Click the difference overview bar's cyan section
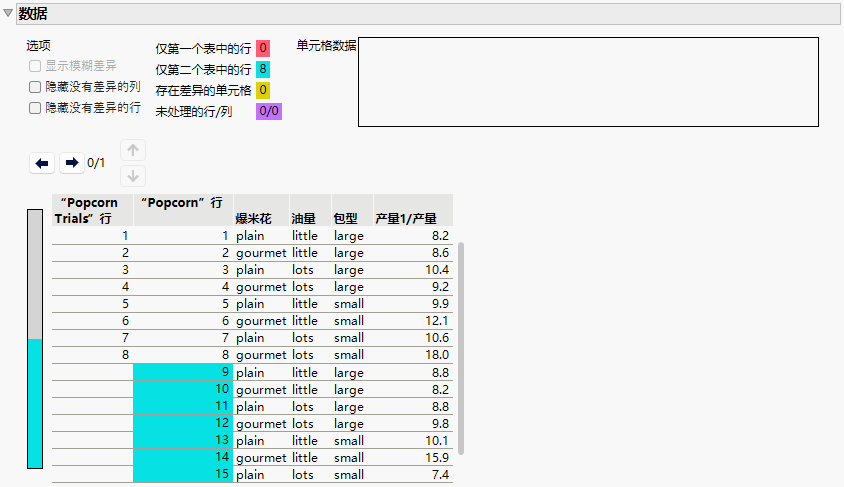844x487 pixels. pos(35,404)
